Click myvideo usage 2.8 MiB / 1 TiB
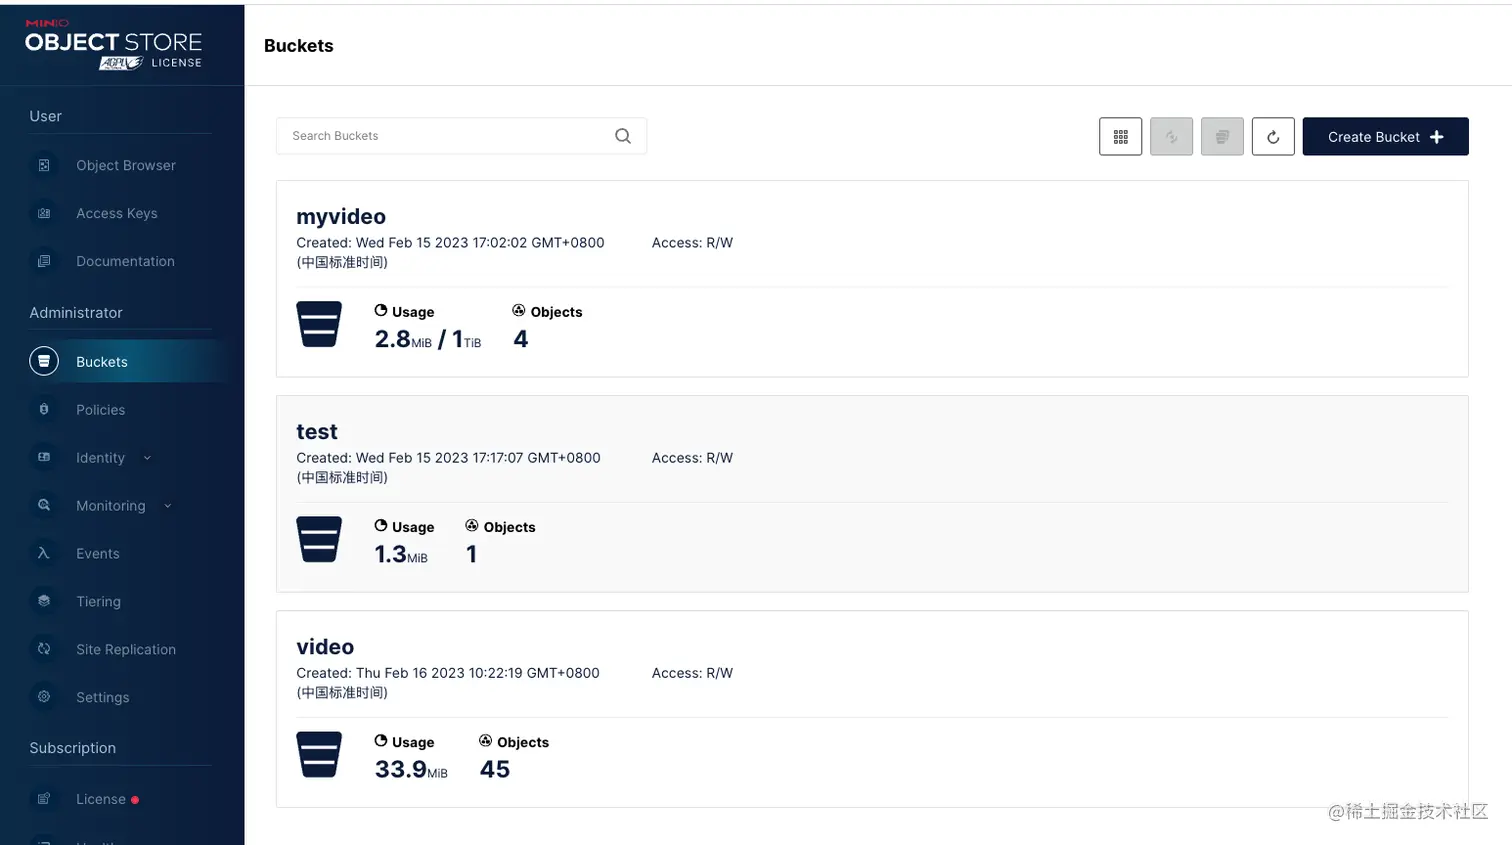This screenshot has width=1512, height=845. point(428,339)
